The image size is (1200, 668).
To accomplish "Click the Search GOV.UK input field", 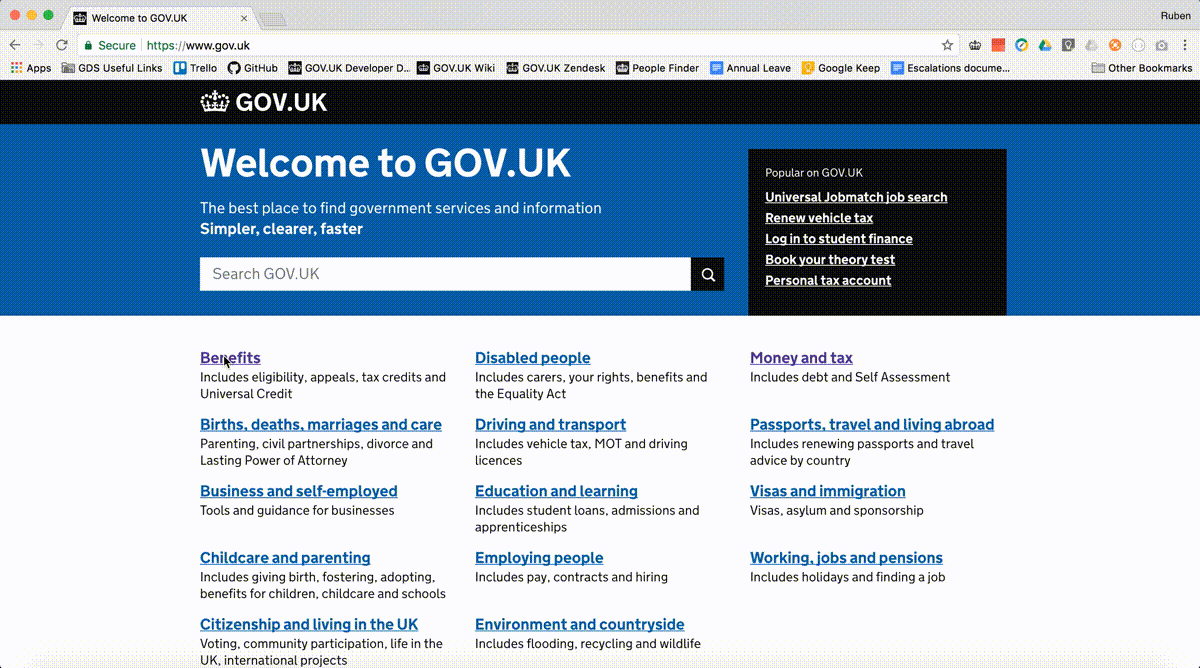I will [x=445, y=274].
